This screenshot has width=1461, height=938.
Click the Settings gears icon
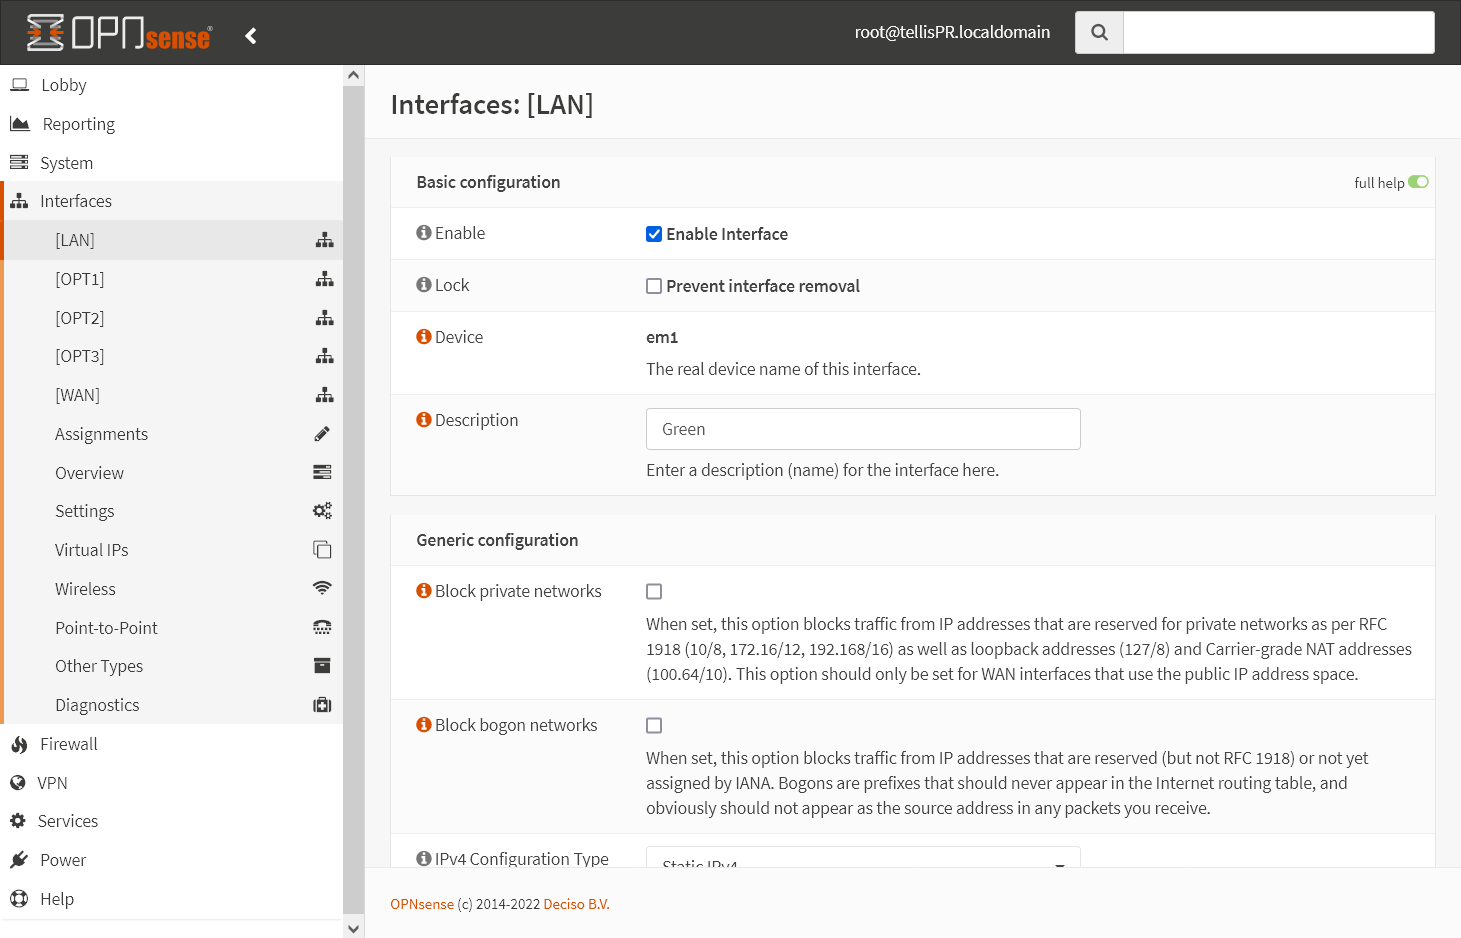click(x=321, y=510)
